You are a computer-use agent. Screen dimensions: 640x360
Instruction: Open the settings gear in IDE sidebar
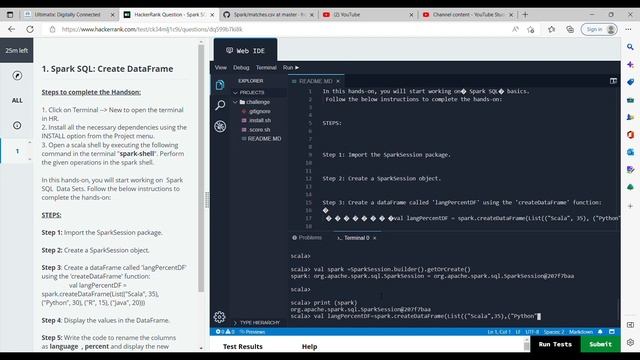[219, 317]
